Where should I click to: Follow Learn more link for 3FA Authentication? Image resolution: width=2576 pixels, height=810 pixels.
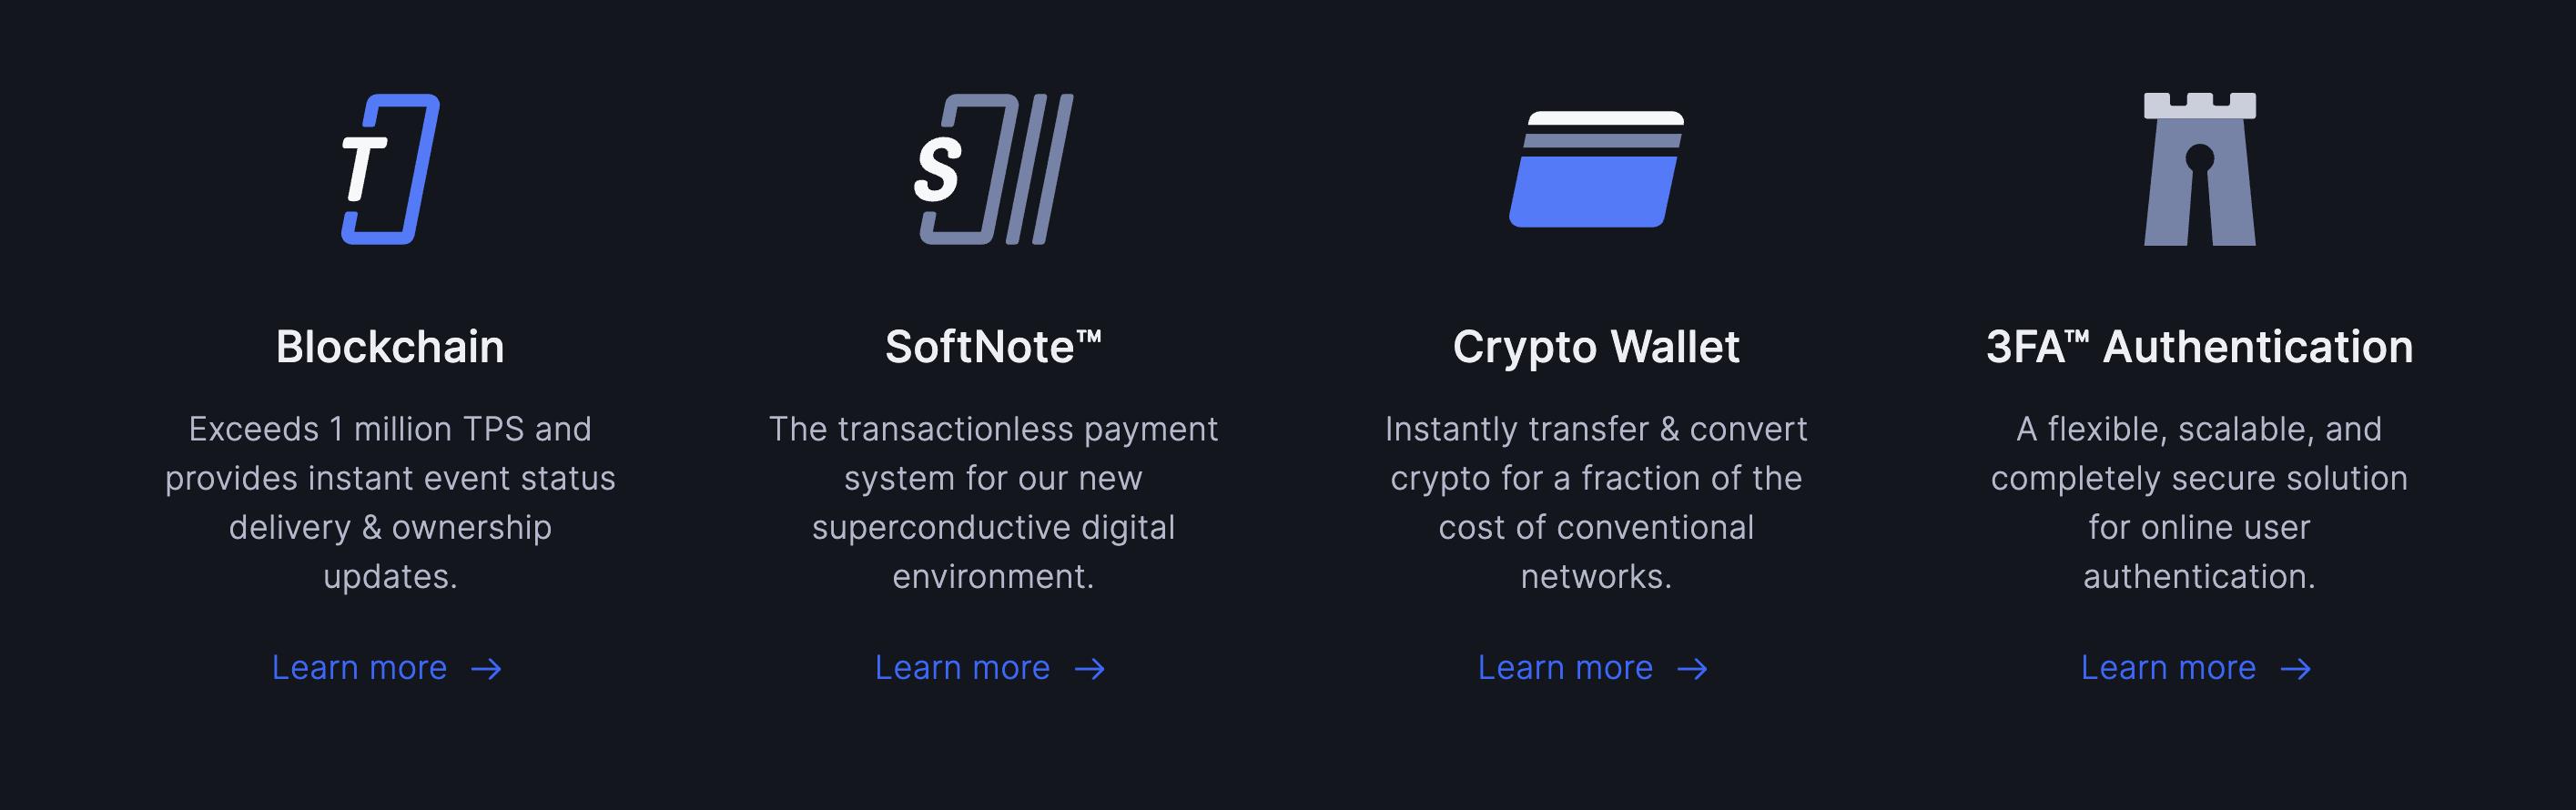(x=2196, y=667)
